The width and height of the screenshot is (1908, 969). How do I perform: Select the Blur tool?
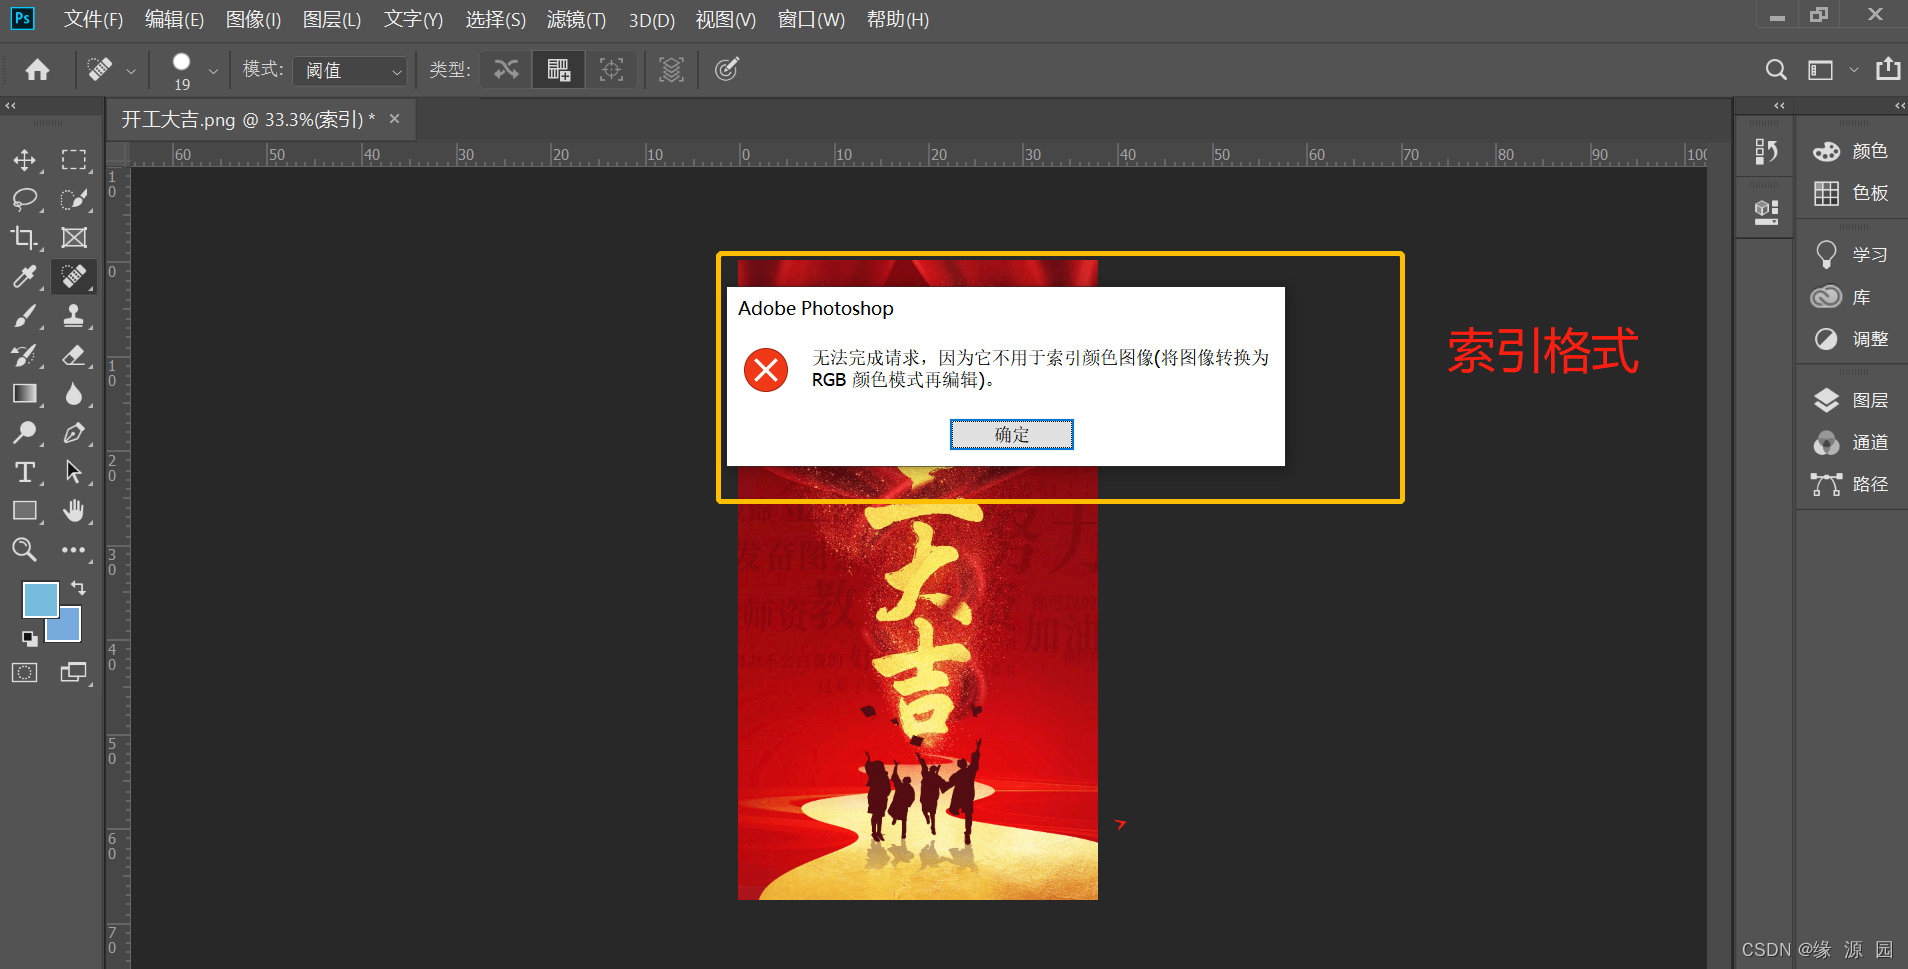[x=74, y=394]
